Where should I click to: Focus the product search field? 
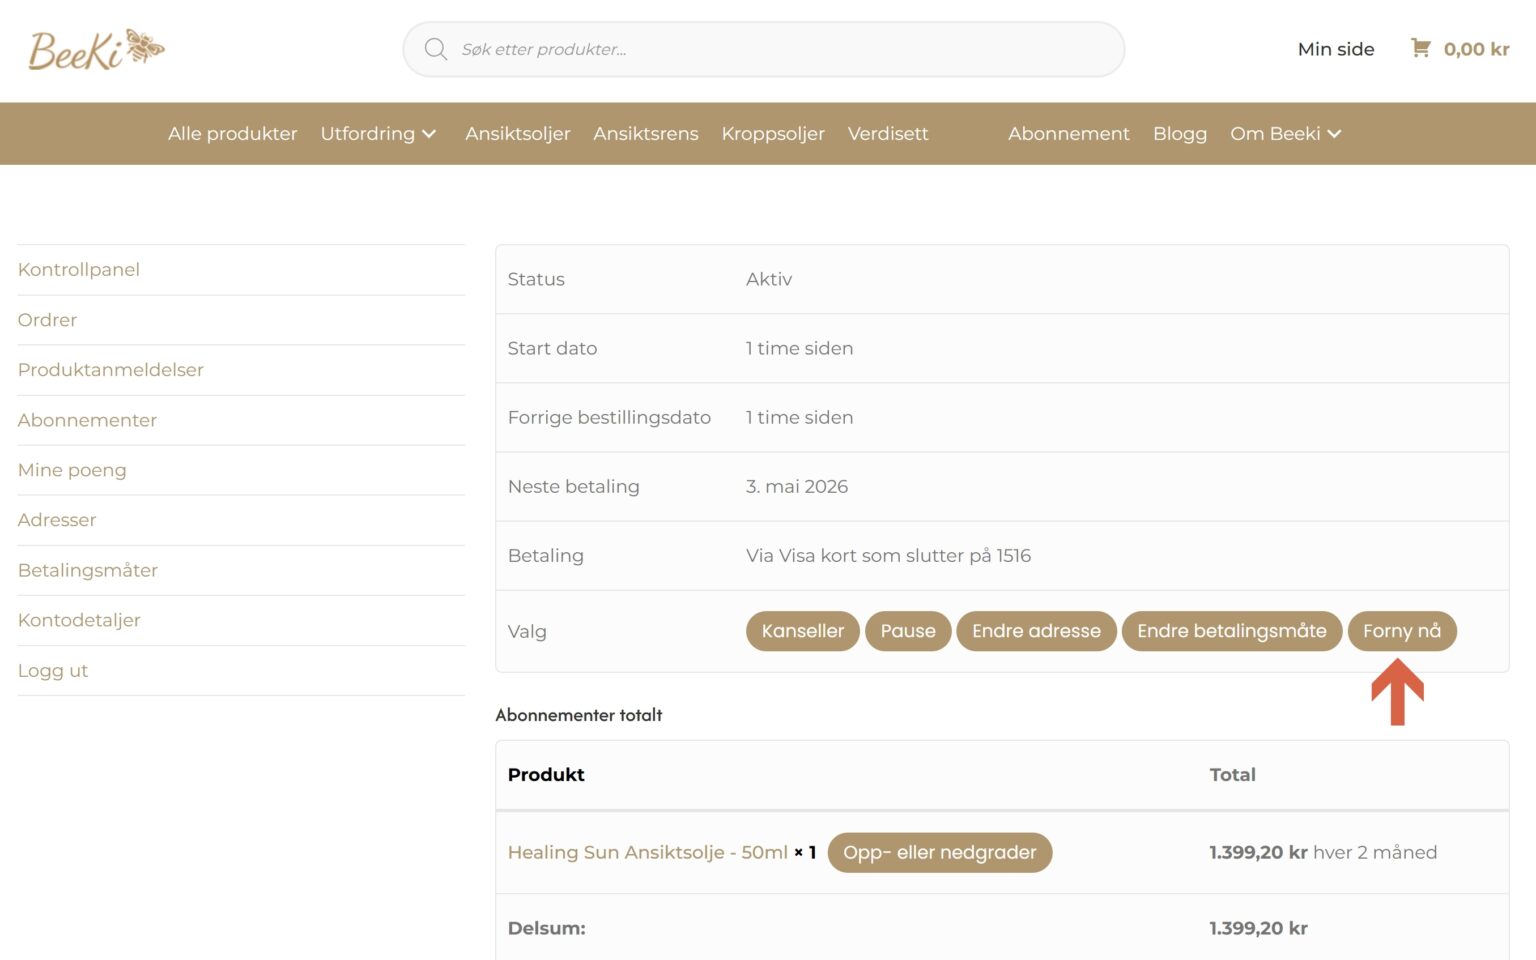(x=780, y=49)
